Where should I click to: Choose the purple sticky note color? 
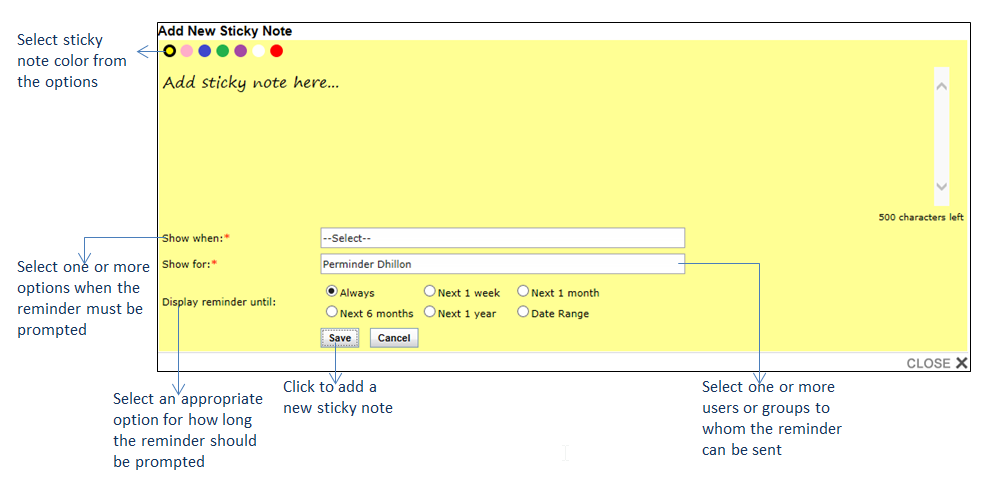coord(240,51)
